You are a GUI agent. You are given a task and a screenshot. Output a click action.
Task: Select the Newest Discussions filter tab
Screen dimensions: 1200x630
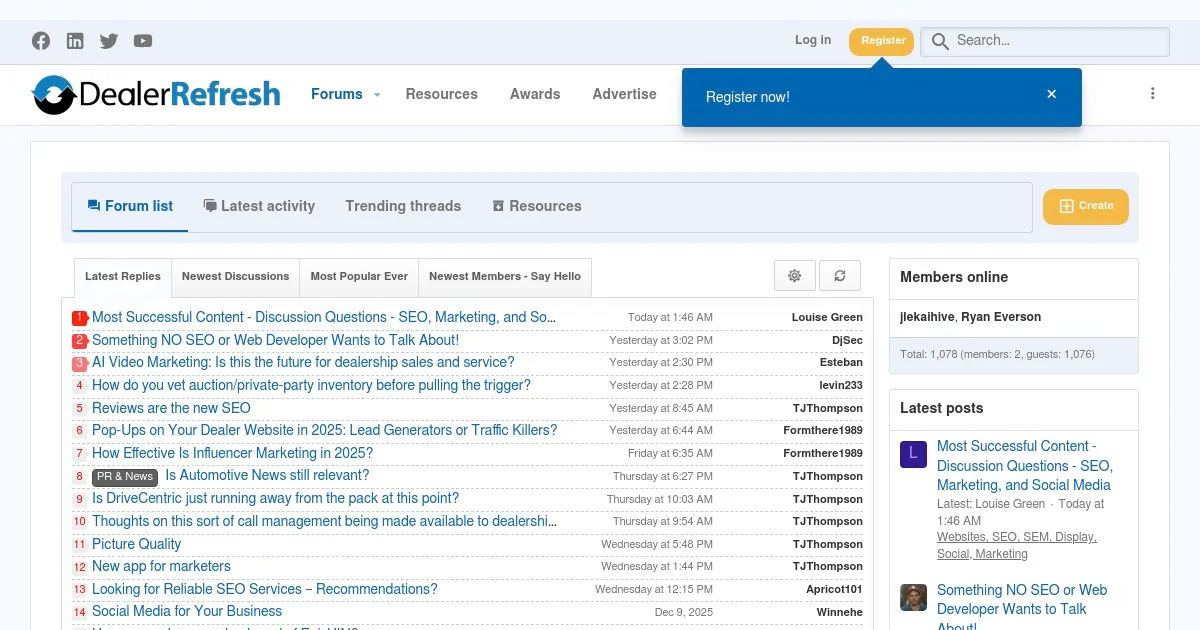point(234,277)
